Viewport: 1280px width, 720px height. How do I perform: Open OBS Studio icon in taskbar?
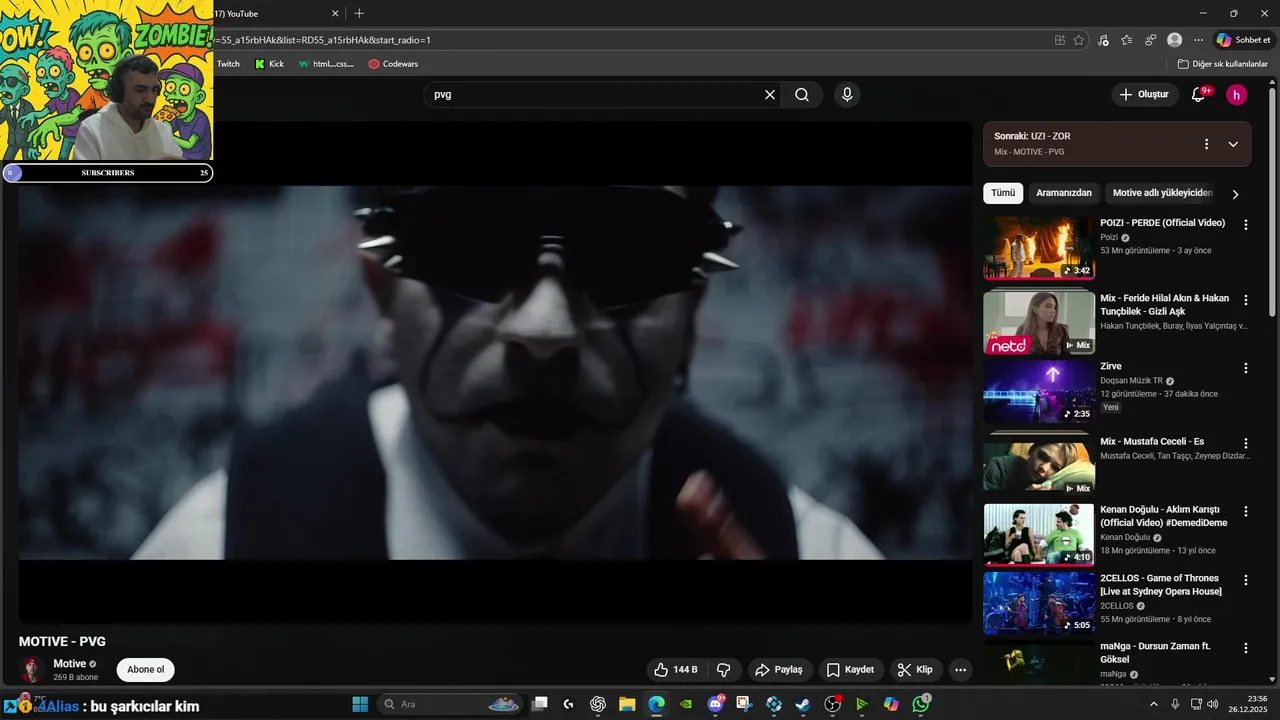pos(832,704)
